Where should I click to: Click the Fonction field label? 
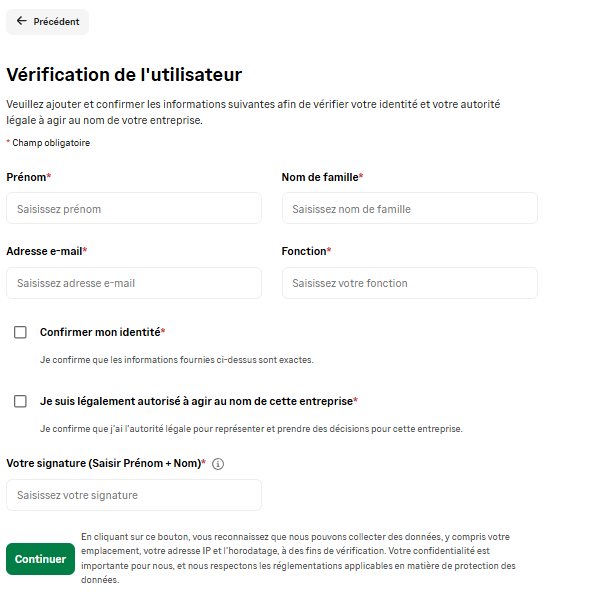point(306,252)
